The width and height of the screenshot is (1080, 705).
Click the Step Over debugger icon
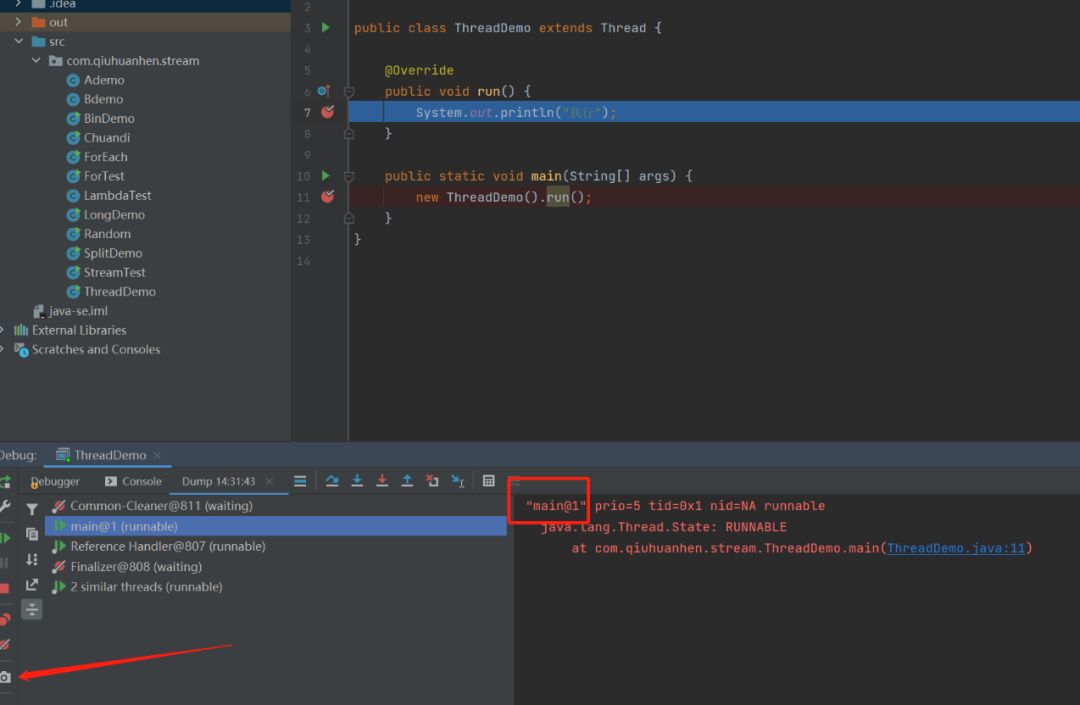332,481
